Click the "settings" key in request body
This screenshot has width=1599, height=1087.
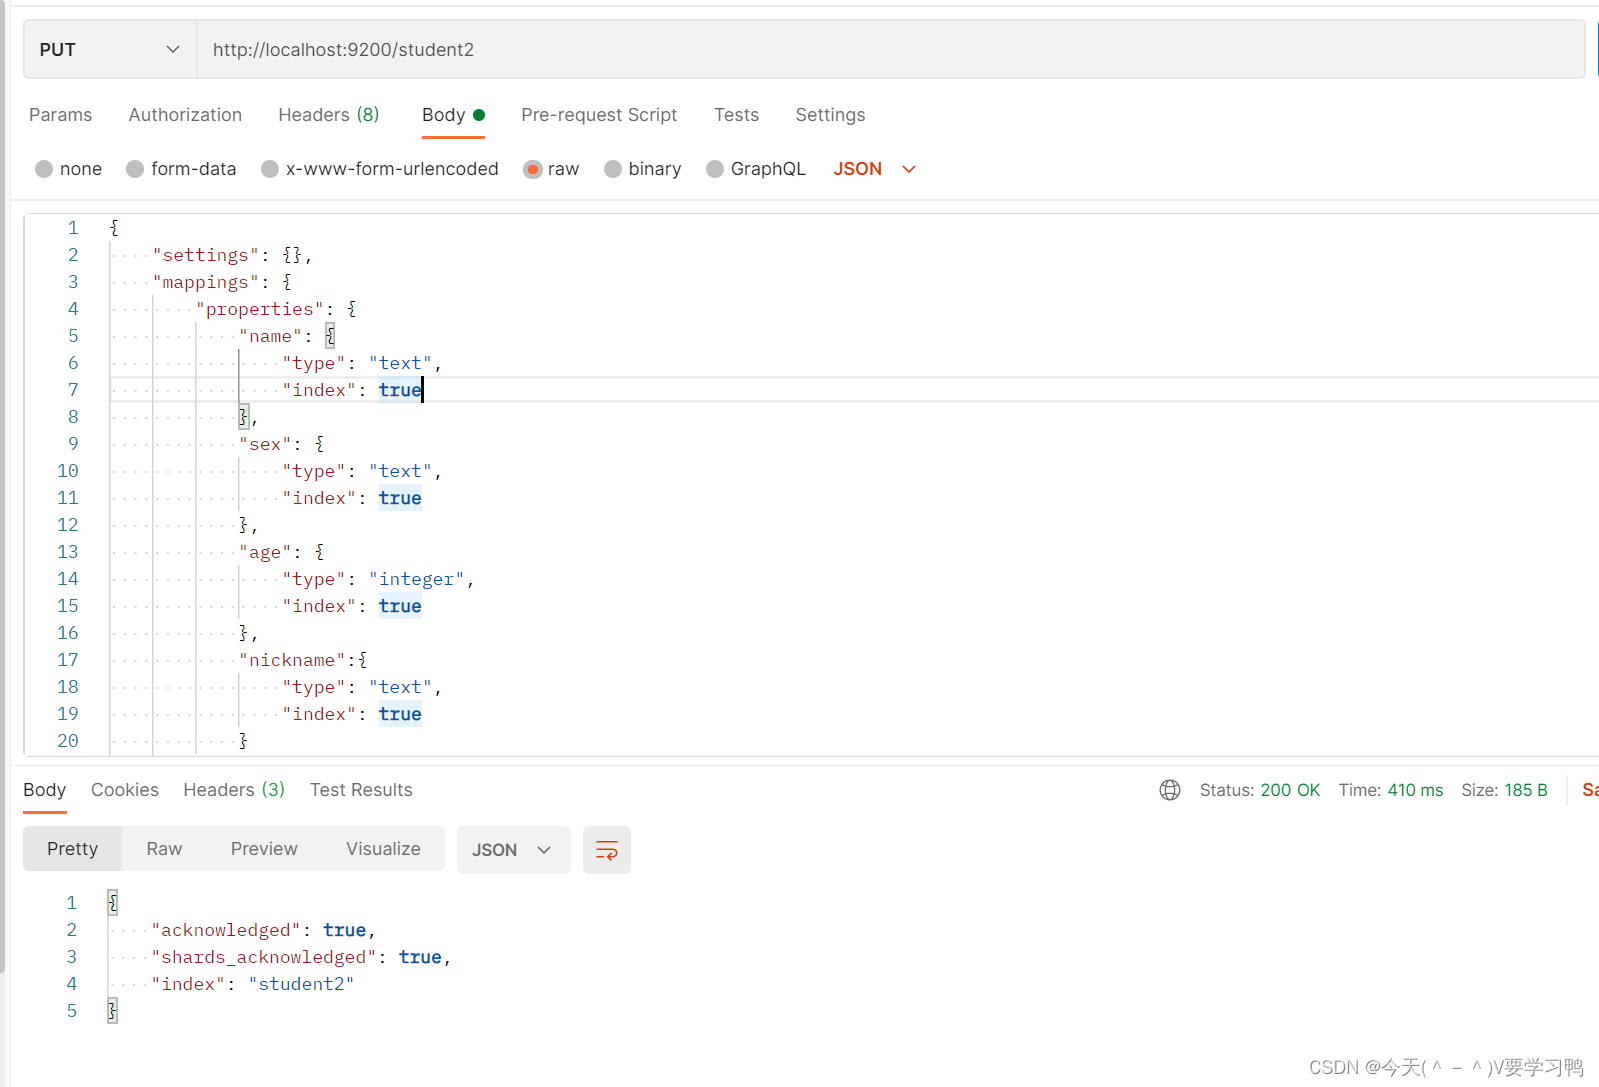[x=205, y=255]
